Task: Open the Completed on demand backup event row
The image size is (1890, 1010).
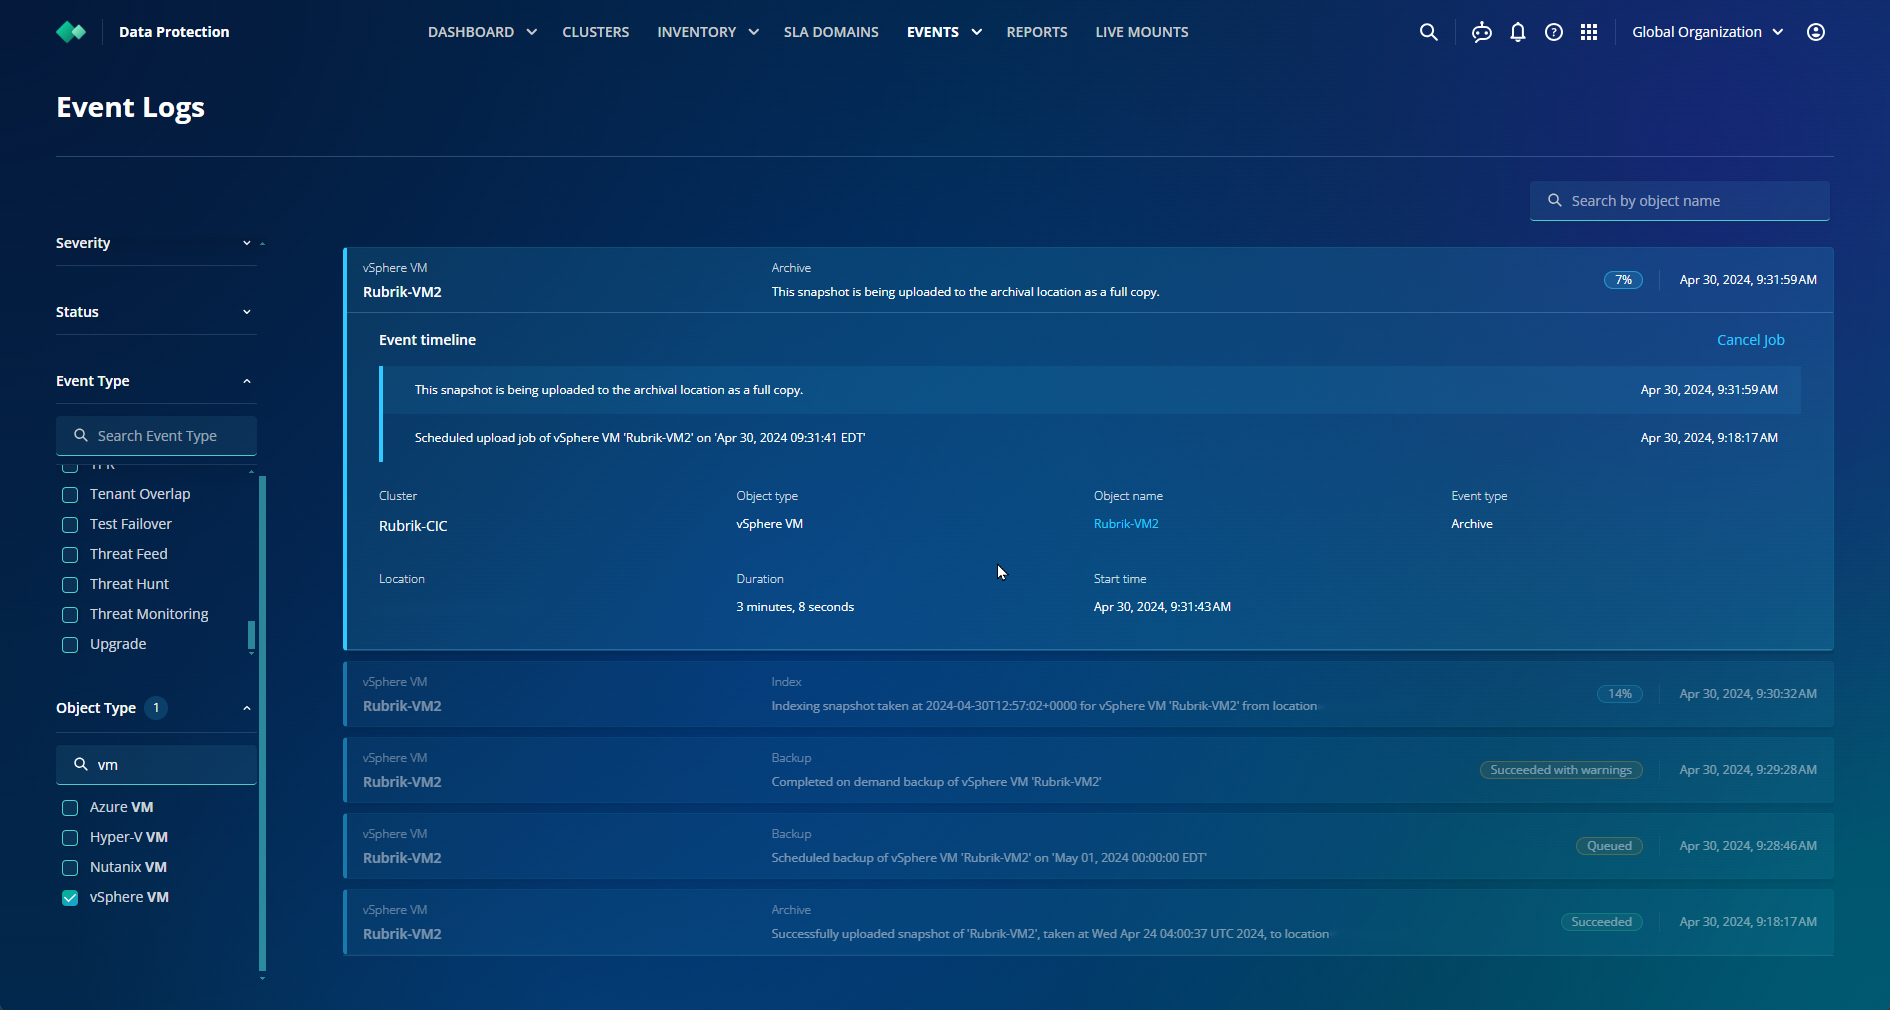Action: [1088, 770]
